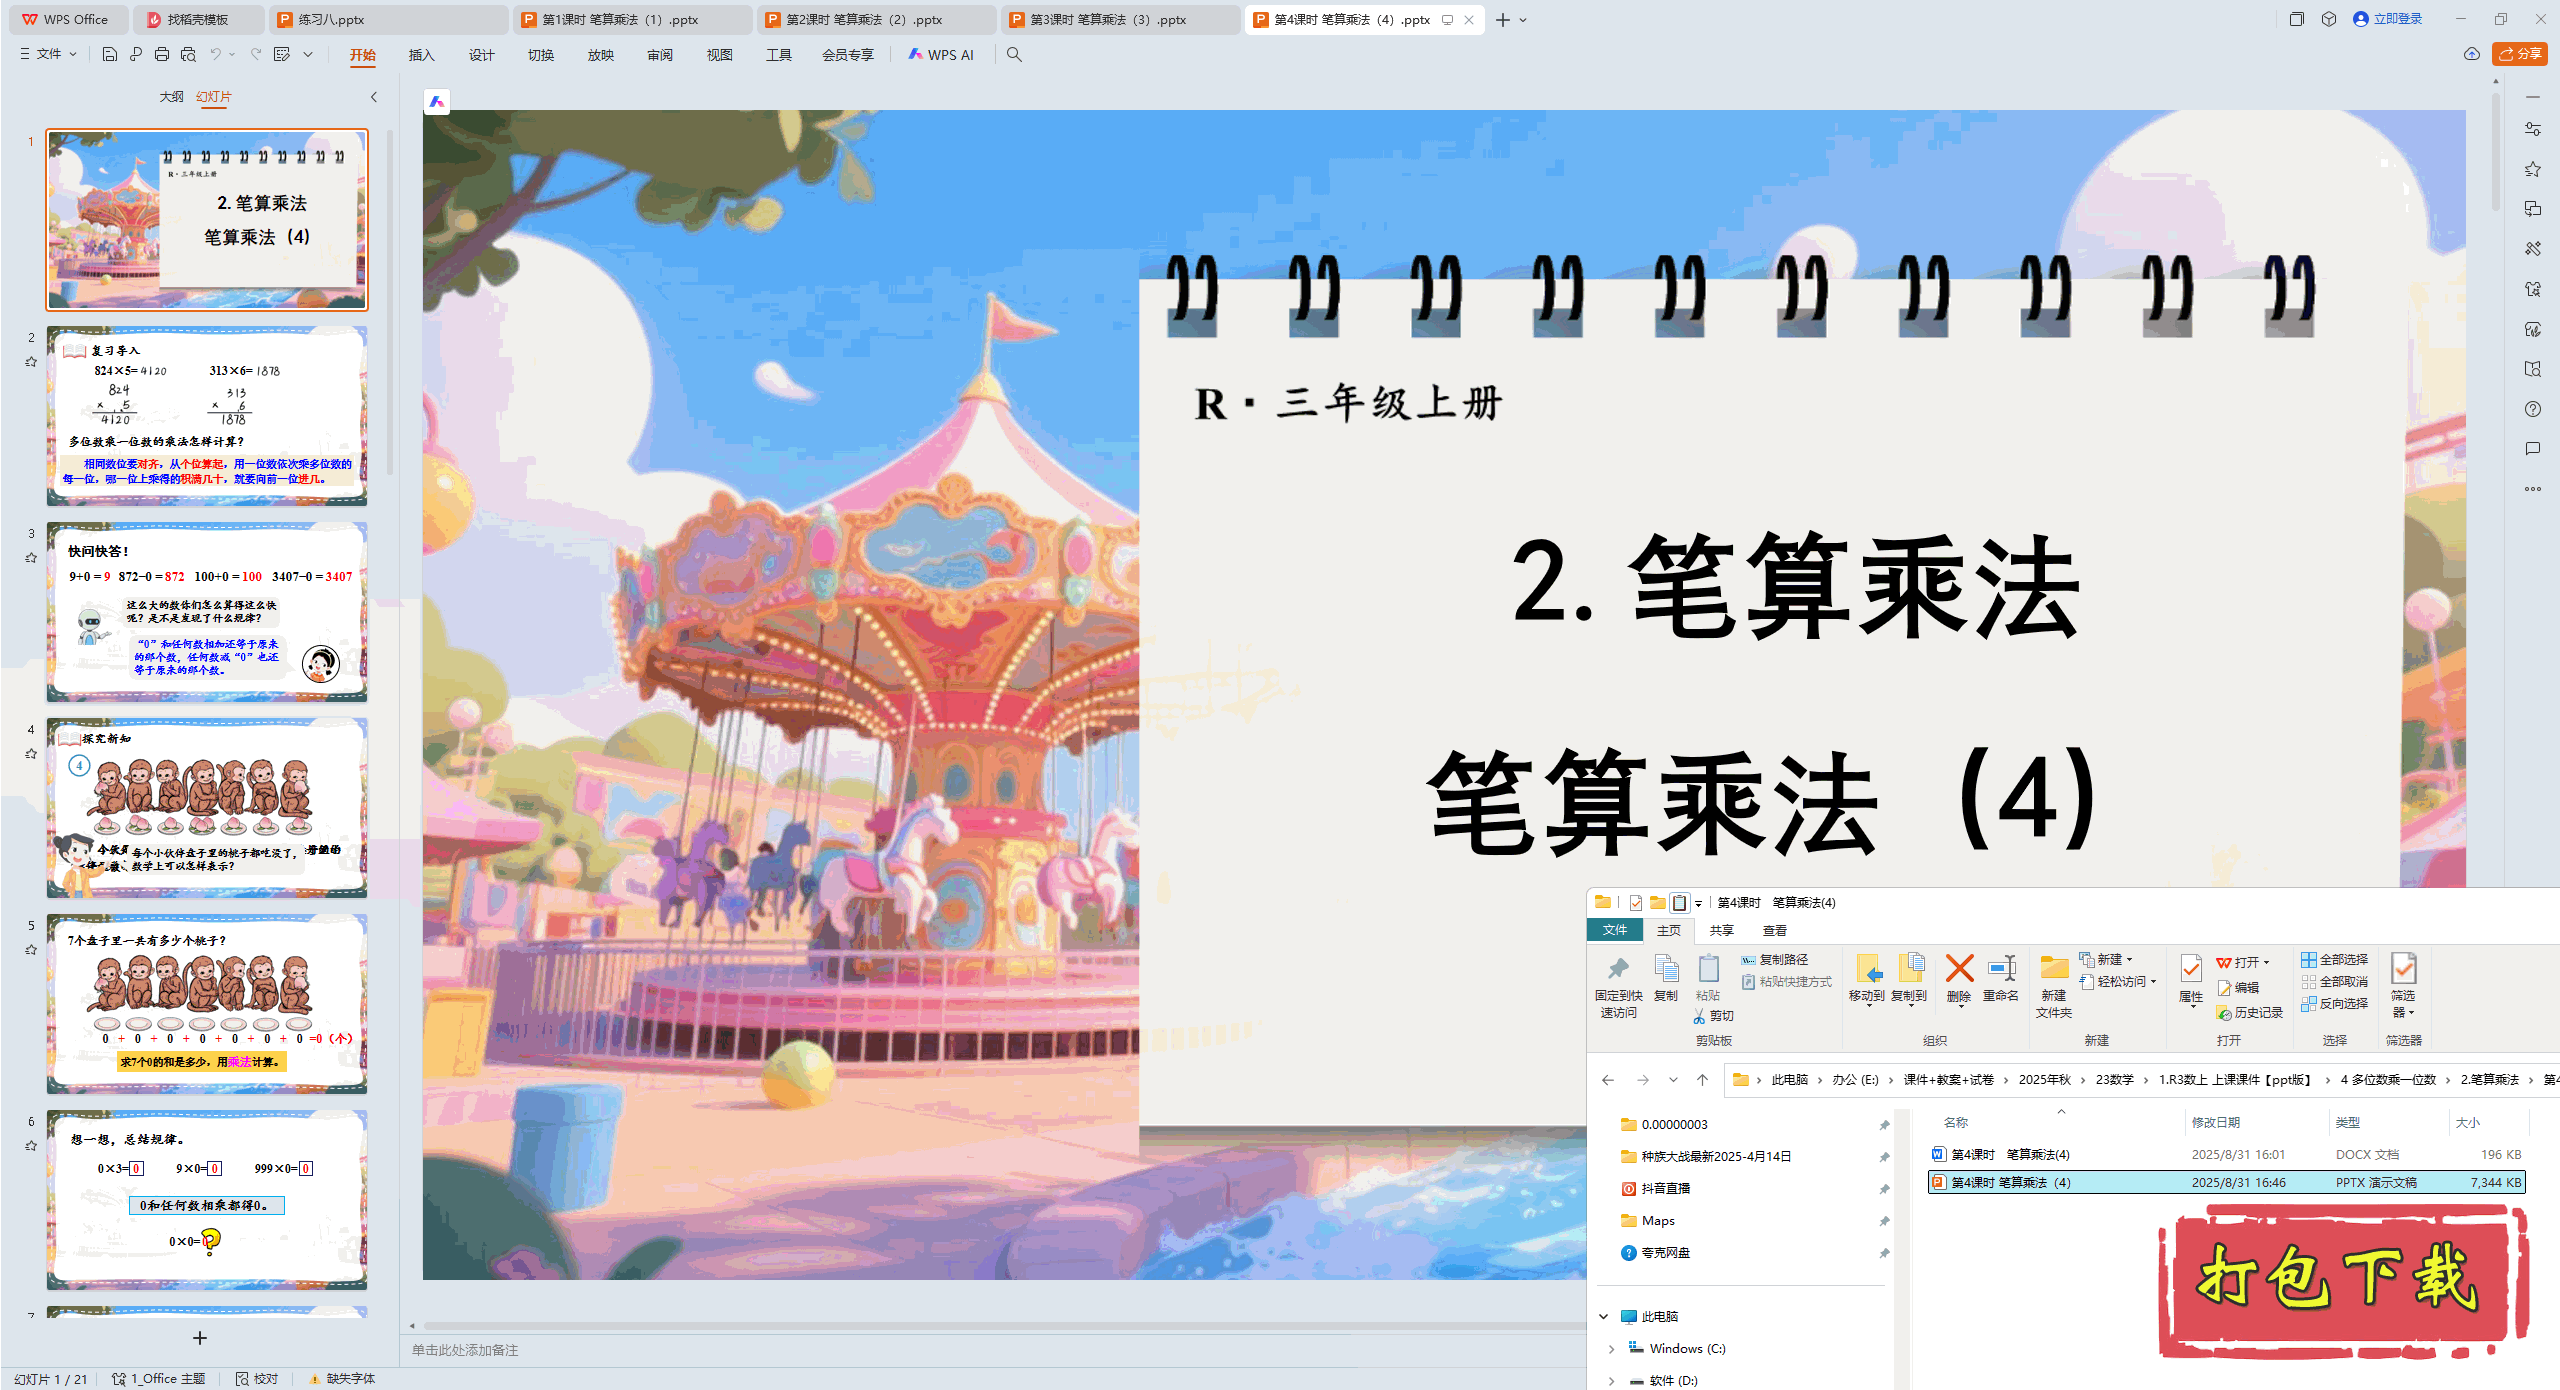Click 反向选择 in Explorer ribbon
Viewport: 2560px width, 1390px height.
coord(2334,1003)
